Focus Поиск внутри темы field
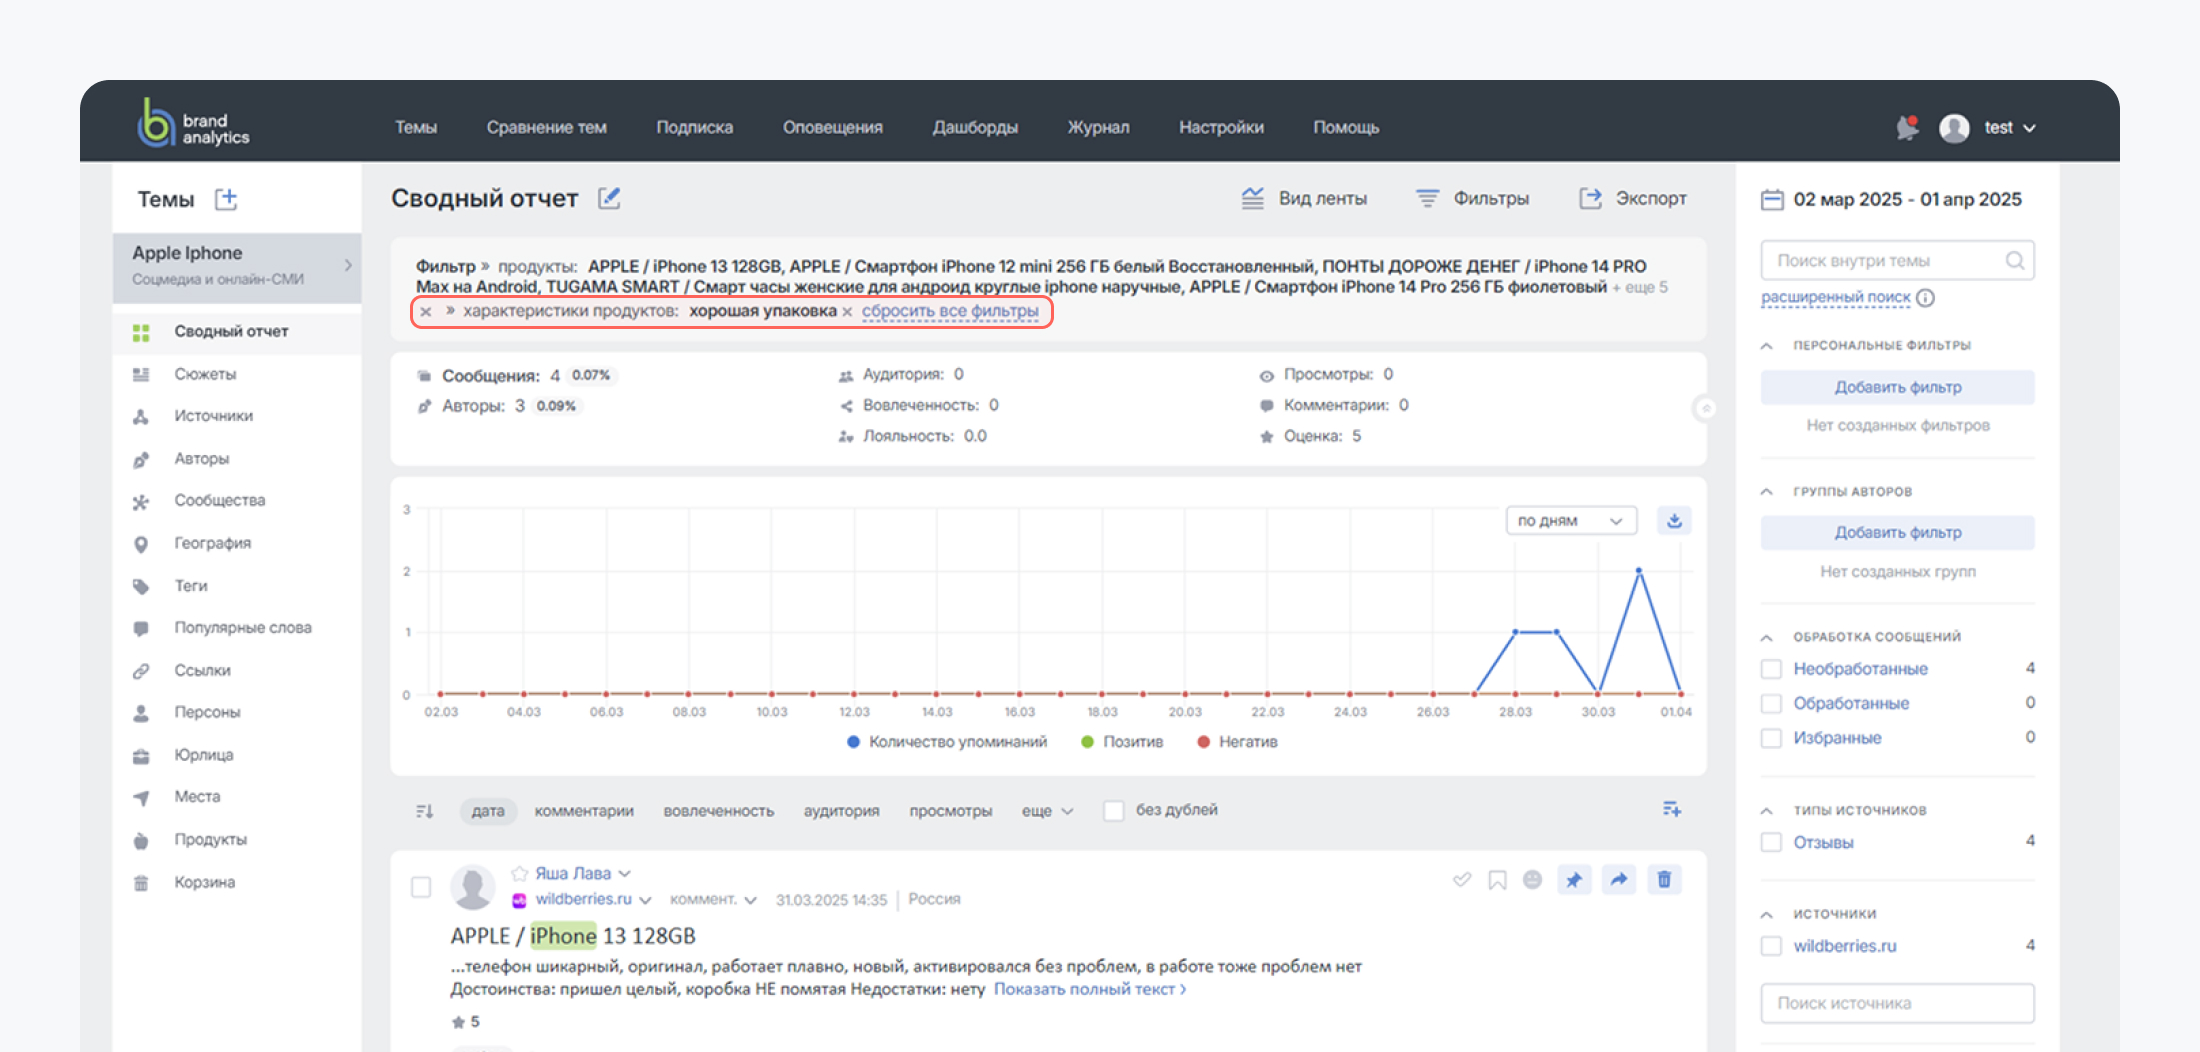Screen dimensions: 2200x1052 click(1897, 261)
